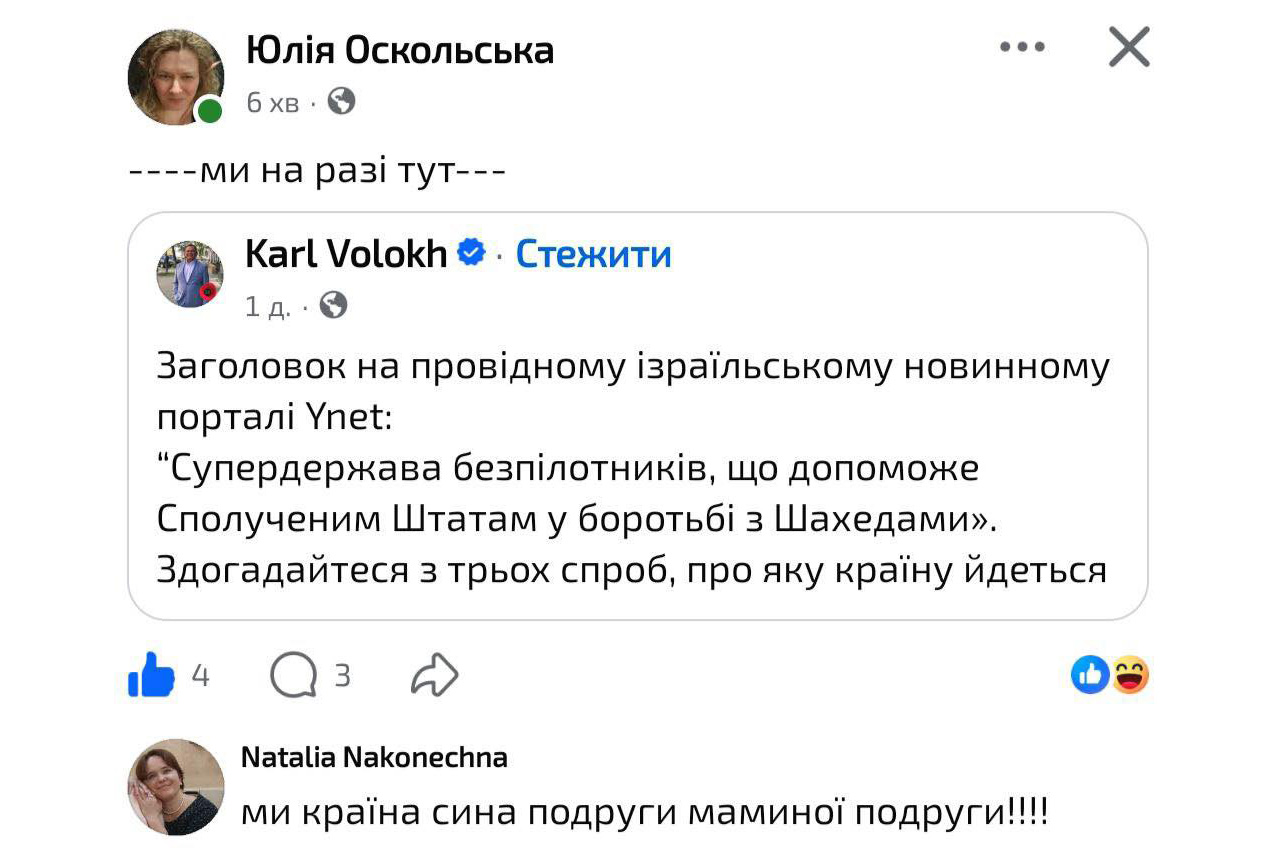
Task: Like the post with the thumbs-up icon
Action: click(152, 676)
